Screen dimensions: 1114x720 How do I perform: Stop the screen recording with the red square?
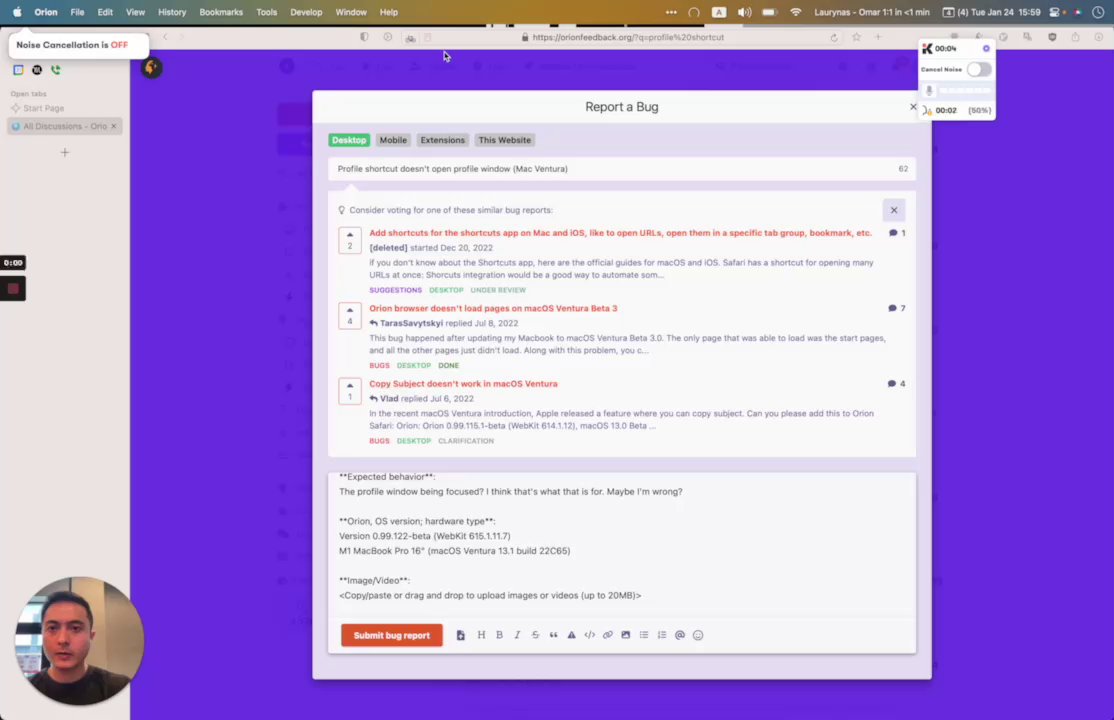[13, 289]
